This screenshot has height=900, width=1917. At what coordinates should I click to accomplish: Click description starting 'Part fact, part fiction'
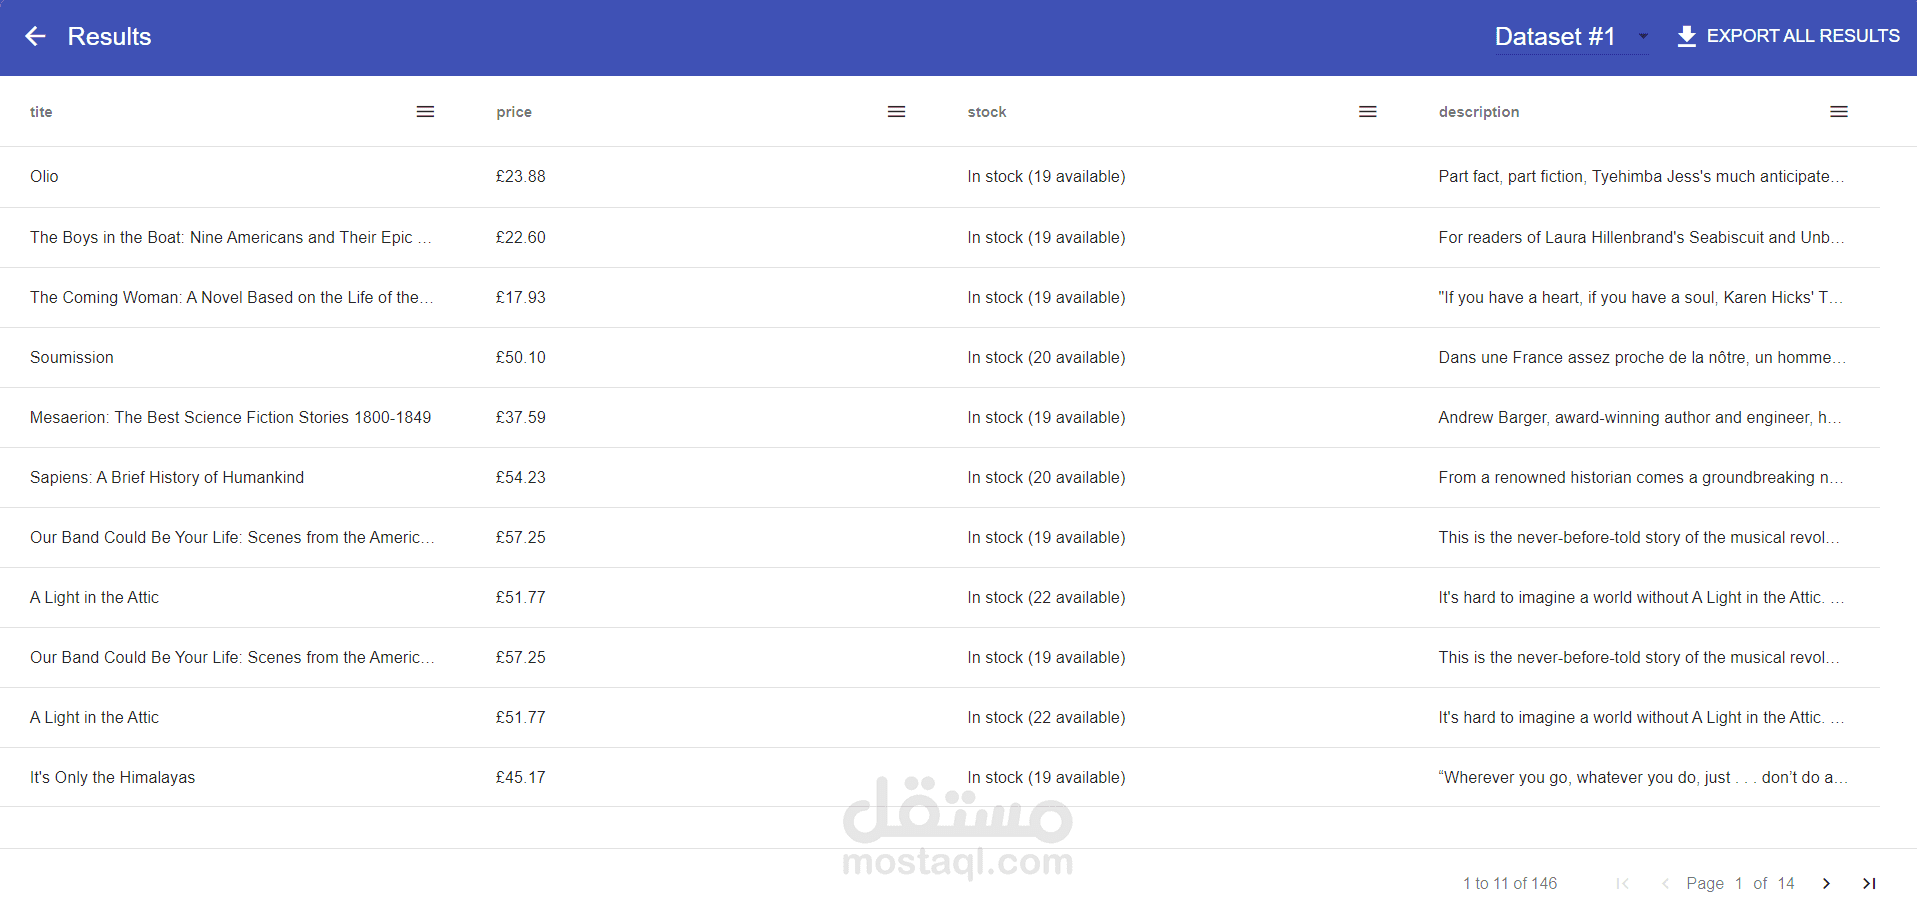1641,177
